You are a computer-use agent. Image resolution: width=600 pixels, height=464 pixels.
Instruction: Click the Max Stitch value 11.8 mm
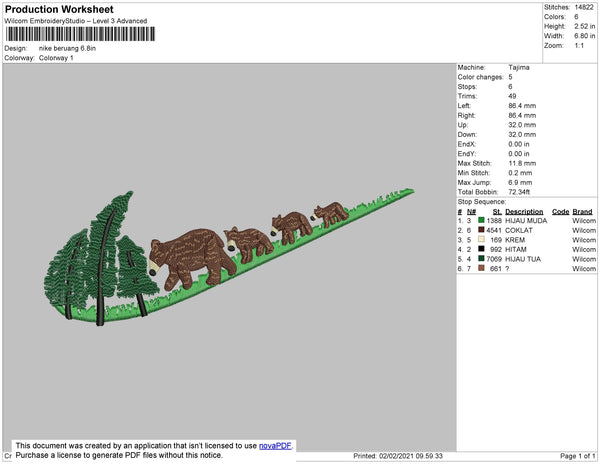(522, 163)
